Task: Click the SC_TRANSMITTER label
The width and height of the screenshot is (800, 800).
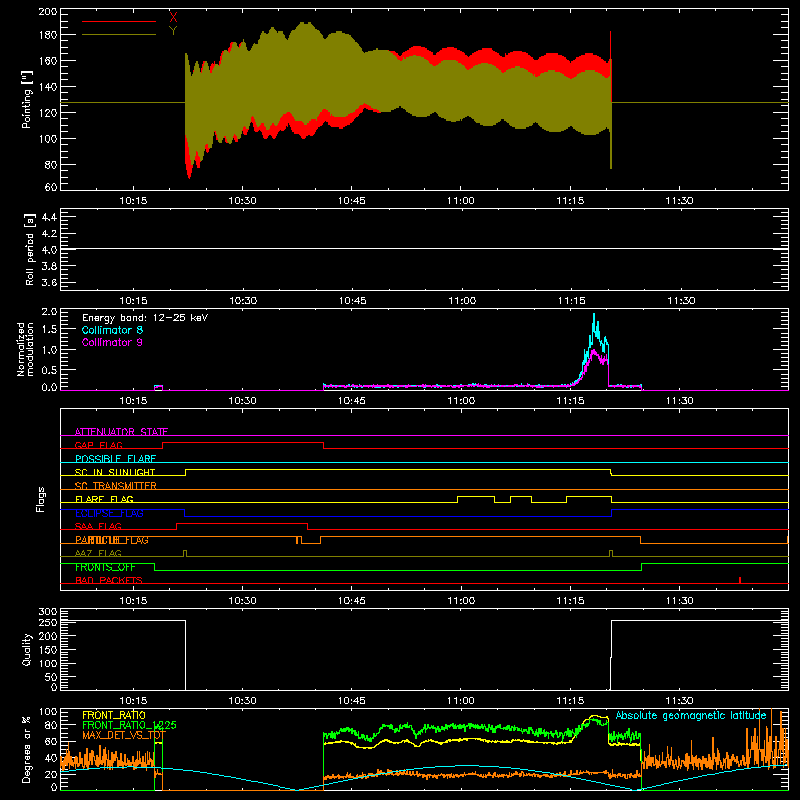Action: point(115,485)
